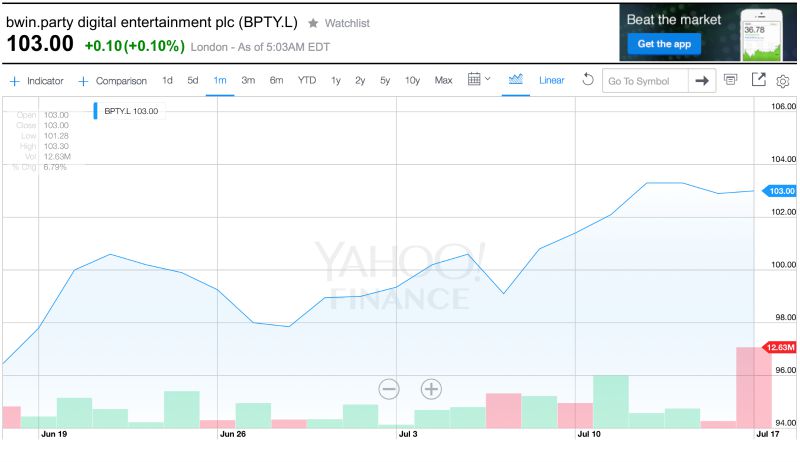Click the star icon beside Watchlist
The width and height of the screenshot is (800, 462).
point(313,22)
